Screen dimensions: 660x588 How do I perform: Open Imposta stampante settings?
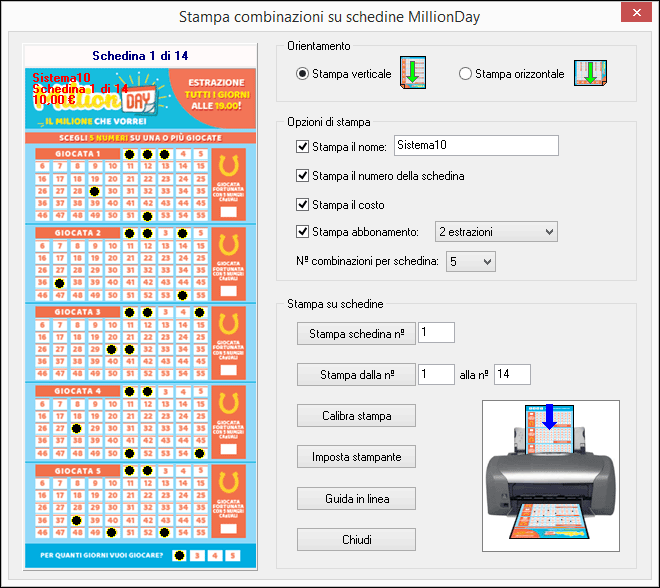click(355, 457)
